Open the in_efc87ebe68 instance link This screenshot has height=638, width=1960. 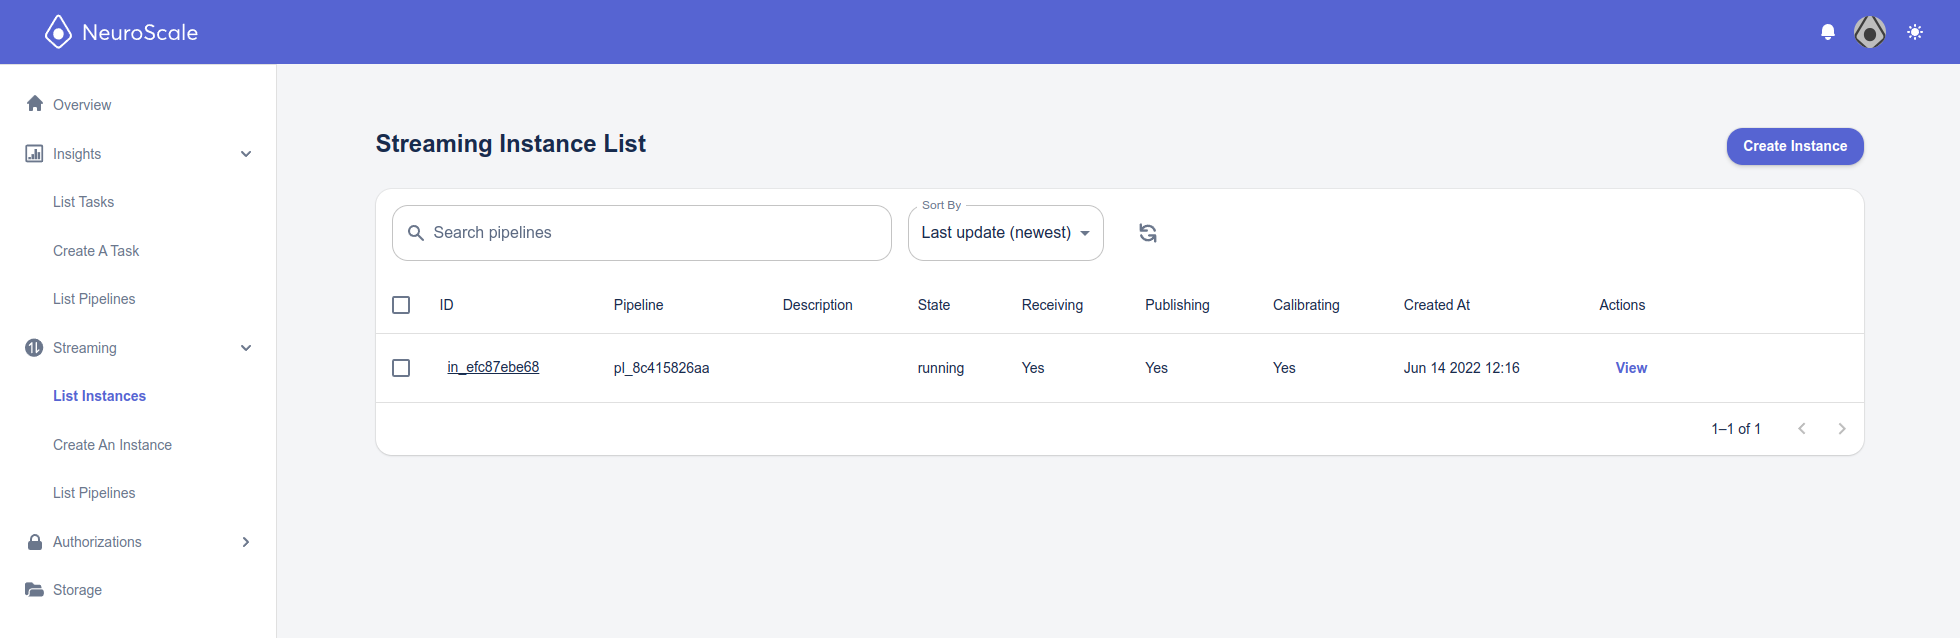(493, 367)
